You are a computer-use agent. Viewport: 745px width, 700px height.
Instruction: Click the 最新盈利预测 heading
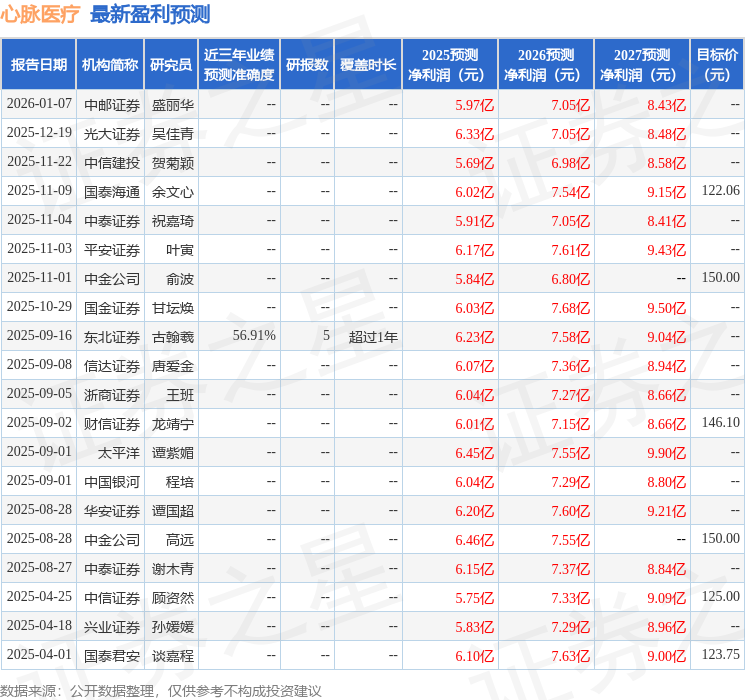[150, 14]
